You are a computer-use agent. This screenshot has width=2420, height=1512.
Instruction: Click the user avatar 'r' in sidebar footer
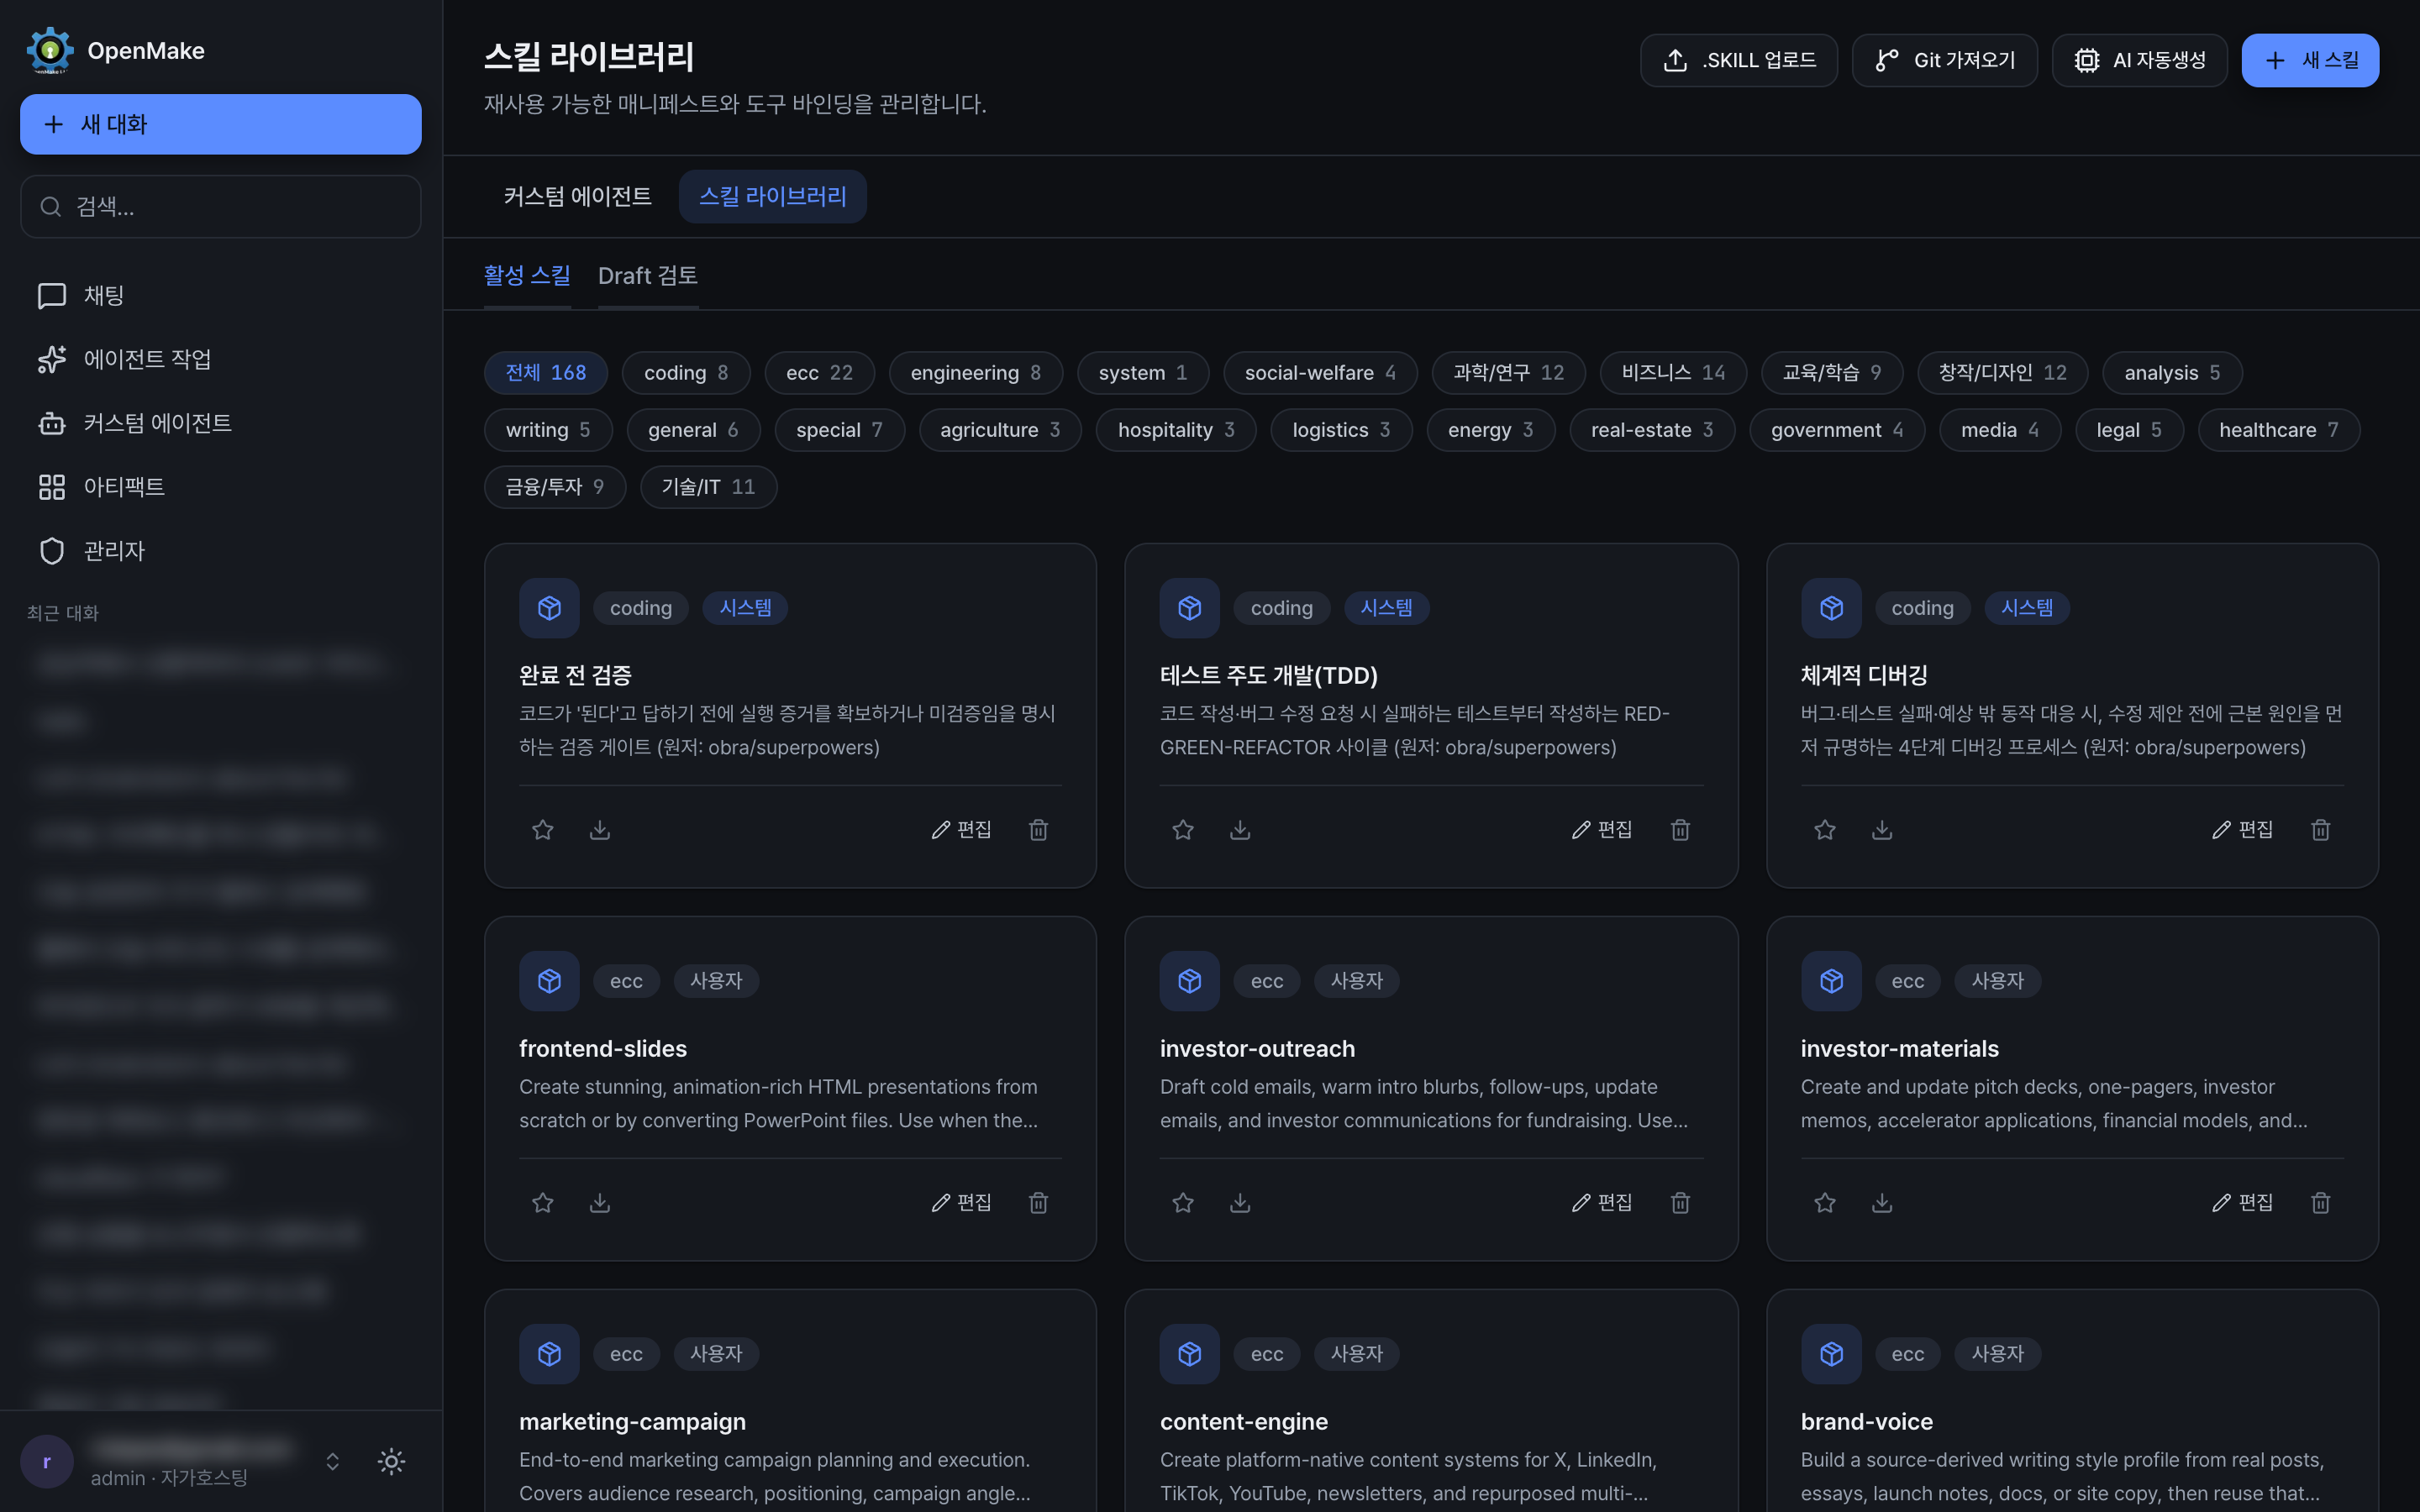coord(47,1461)
